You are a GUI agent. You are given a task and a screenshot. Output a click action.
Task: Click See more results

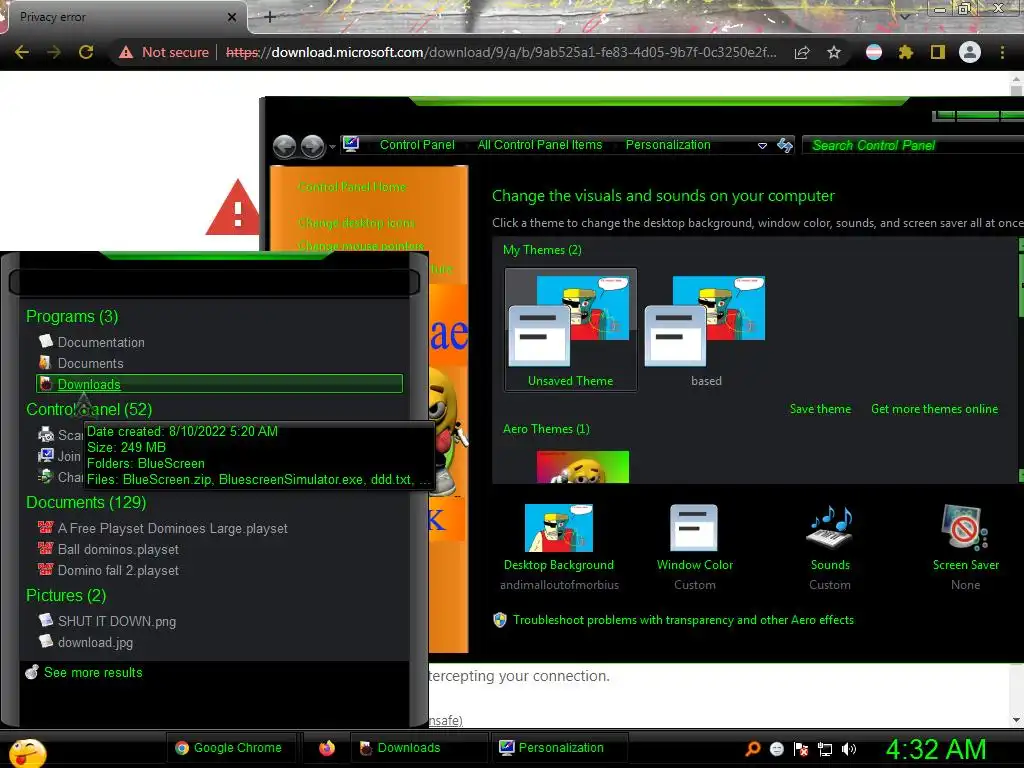(x=93, y=672)
